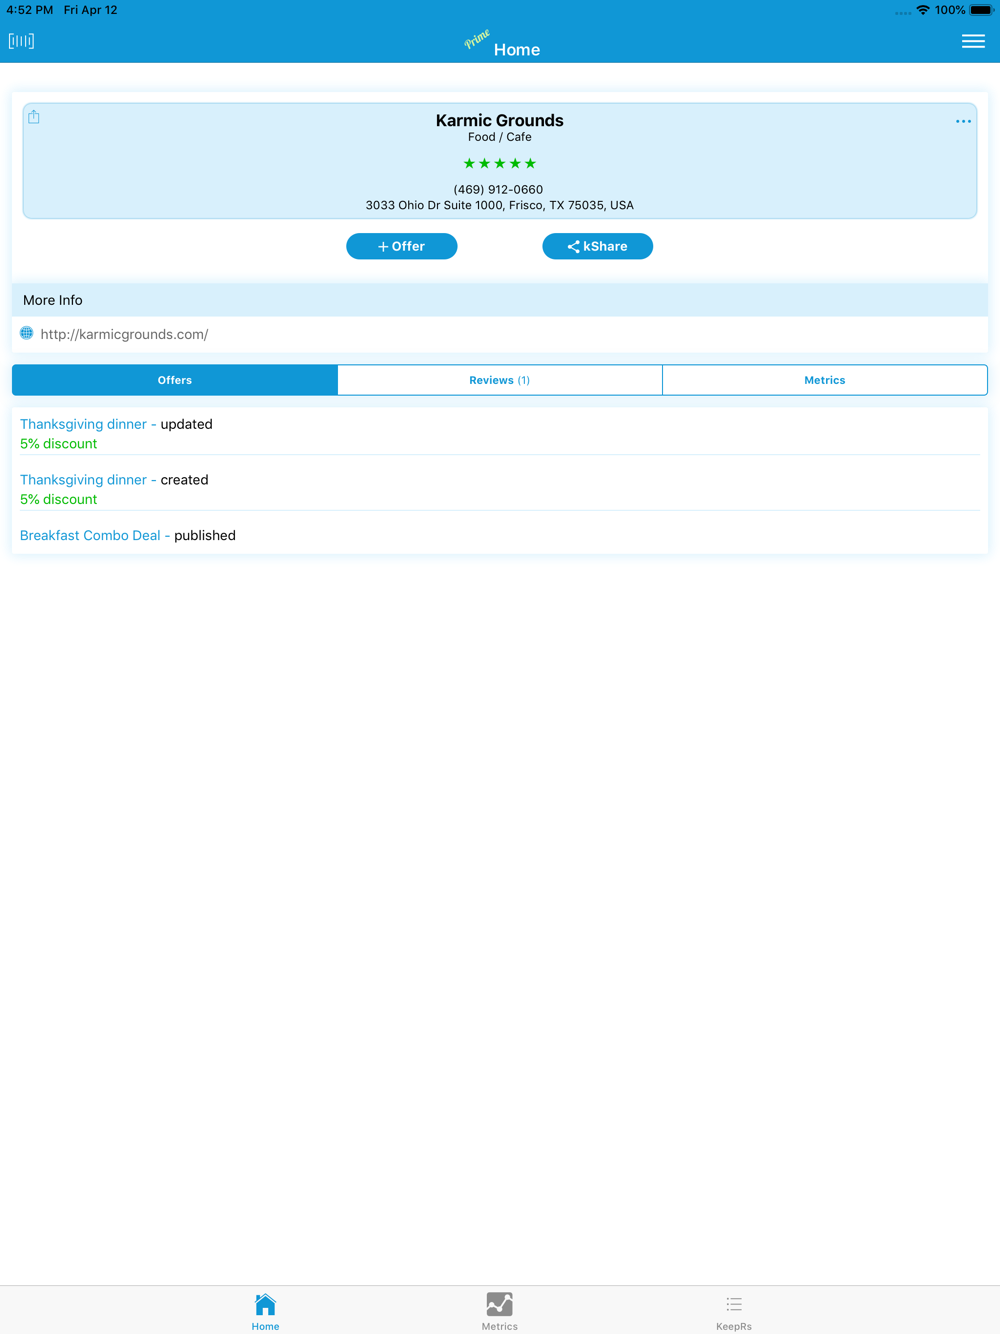Switch to the Metrics segment tab

pos(825,380)
